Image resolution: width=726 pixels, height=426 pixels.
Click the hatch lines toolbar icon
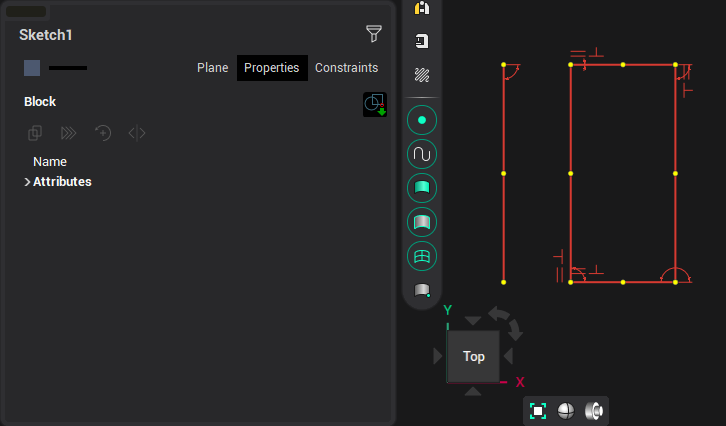point(422,75)
